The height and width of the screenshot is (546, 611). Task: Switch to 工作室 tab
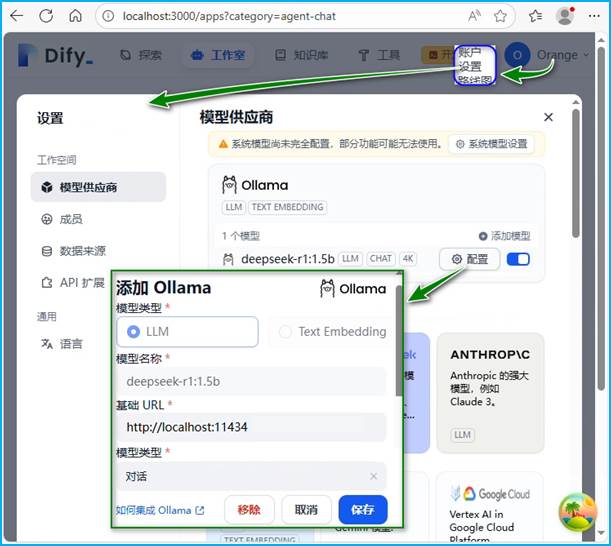218,55
